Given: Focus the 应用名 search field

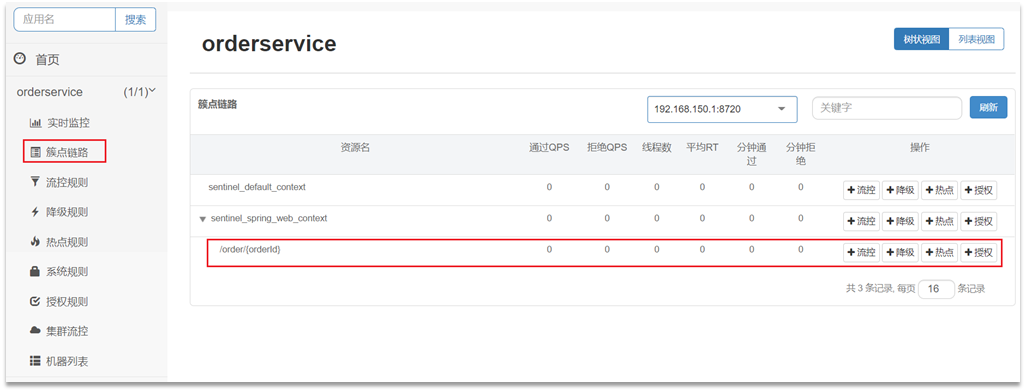Looking at the screenshot, I should (x=65, y=20).
